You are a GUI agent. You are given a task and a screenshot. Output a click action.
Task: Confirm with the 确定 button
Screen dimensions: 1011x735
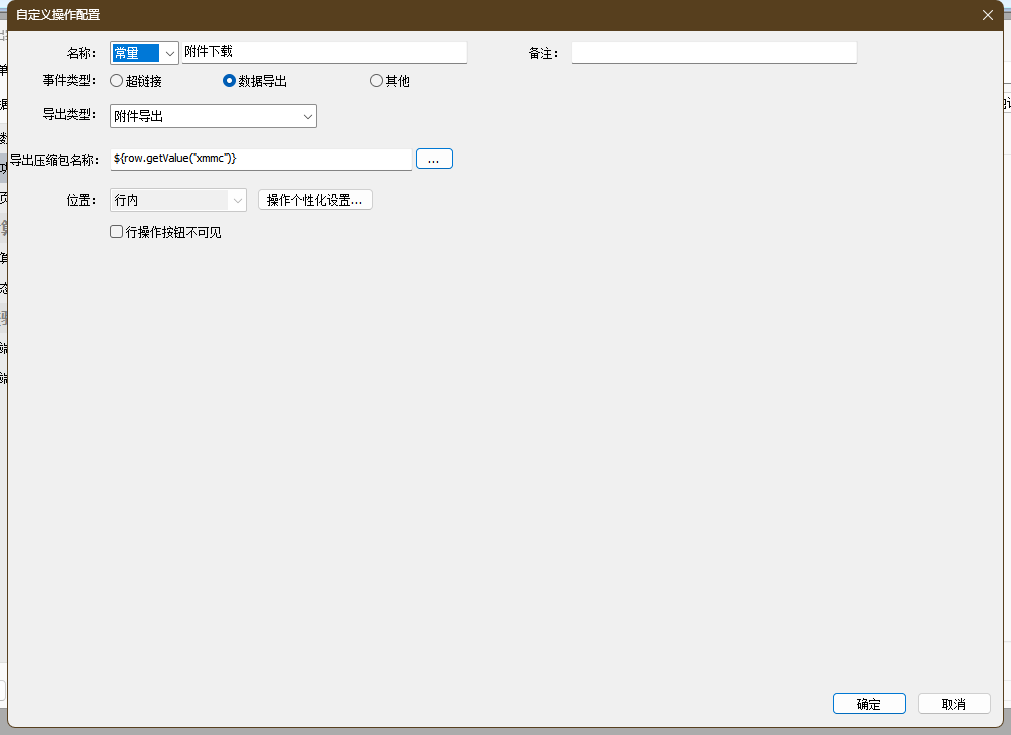tap(868, 704)
